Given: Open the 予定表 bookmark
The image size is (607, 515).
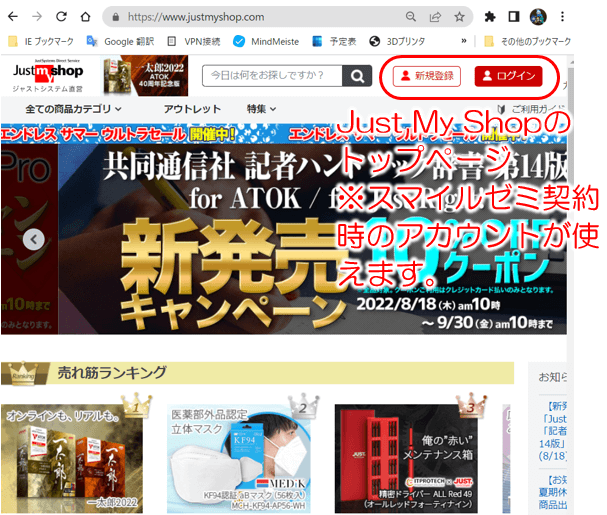Looking at the screenshot, I should click(x=334, y=41).
